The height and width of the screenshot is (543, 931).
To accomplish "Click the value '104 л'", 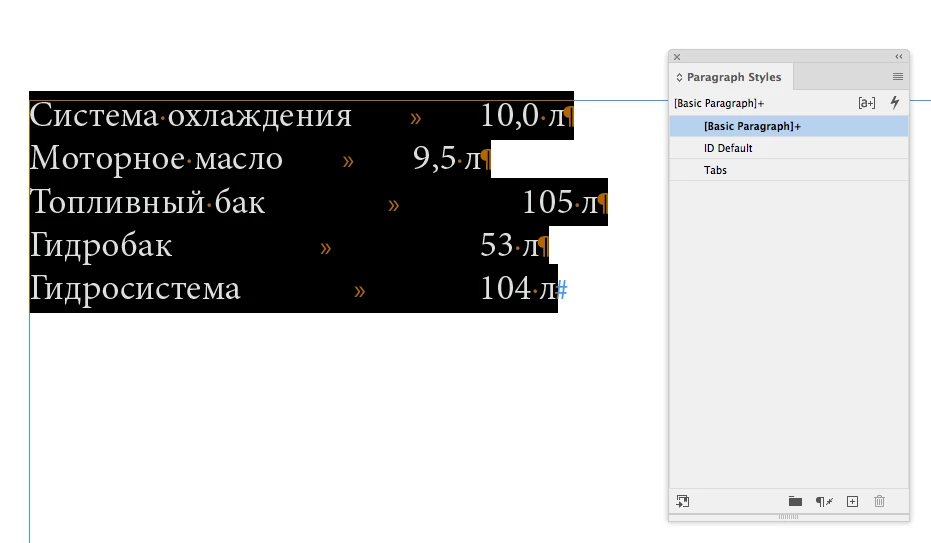I will pos(518,289).
